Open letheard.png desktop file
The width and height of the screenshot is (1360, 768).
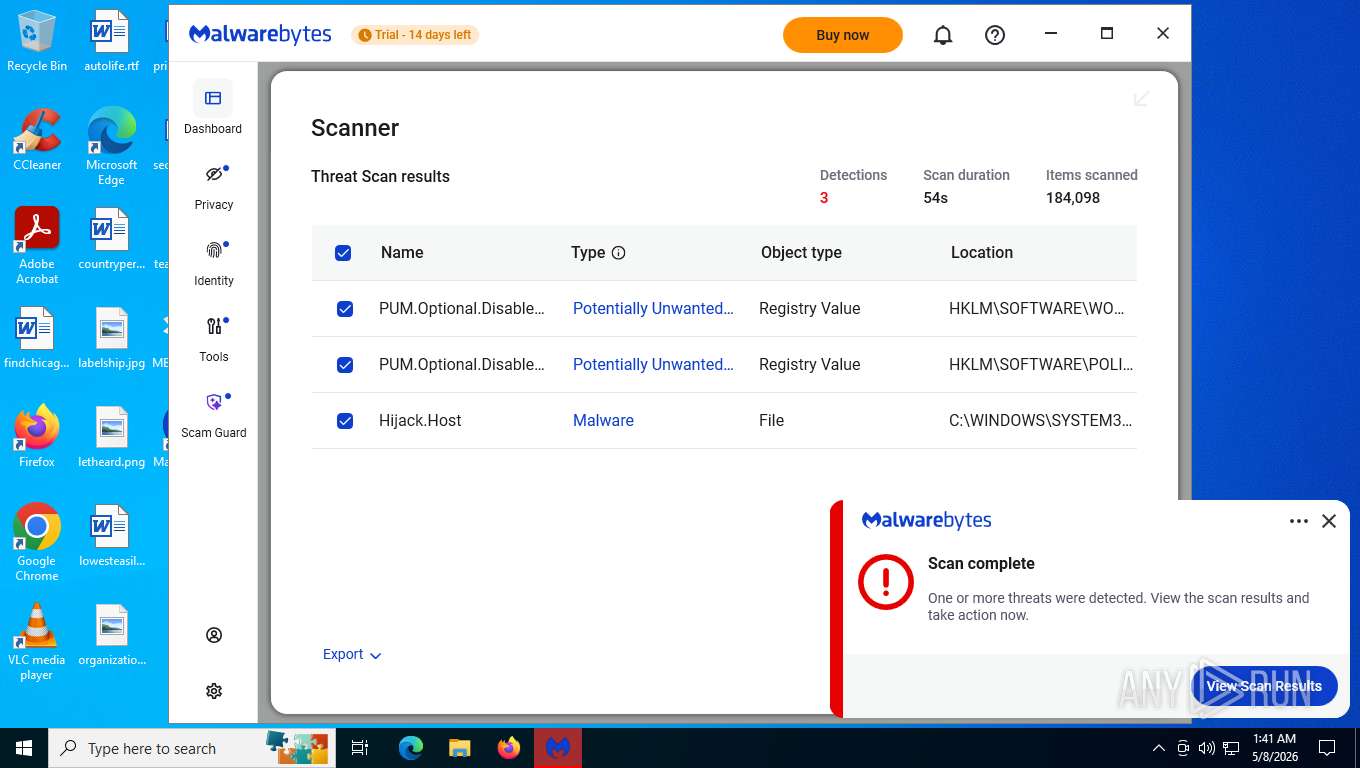coord(111,437)
